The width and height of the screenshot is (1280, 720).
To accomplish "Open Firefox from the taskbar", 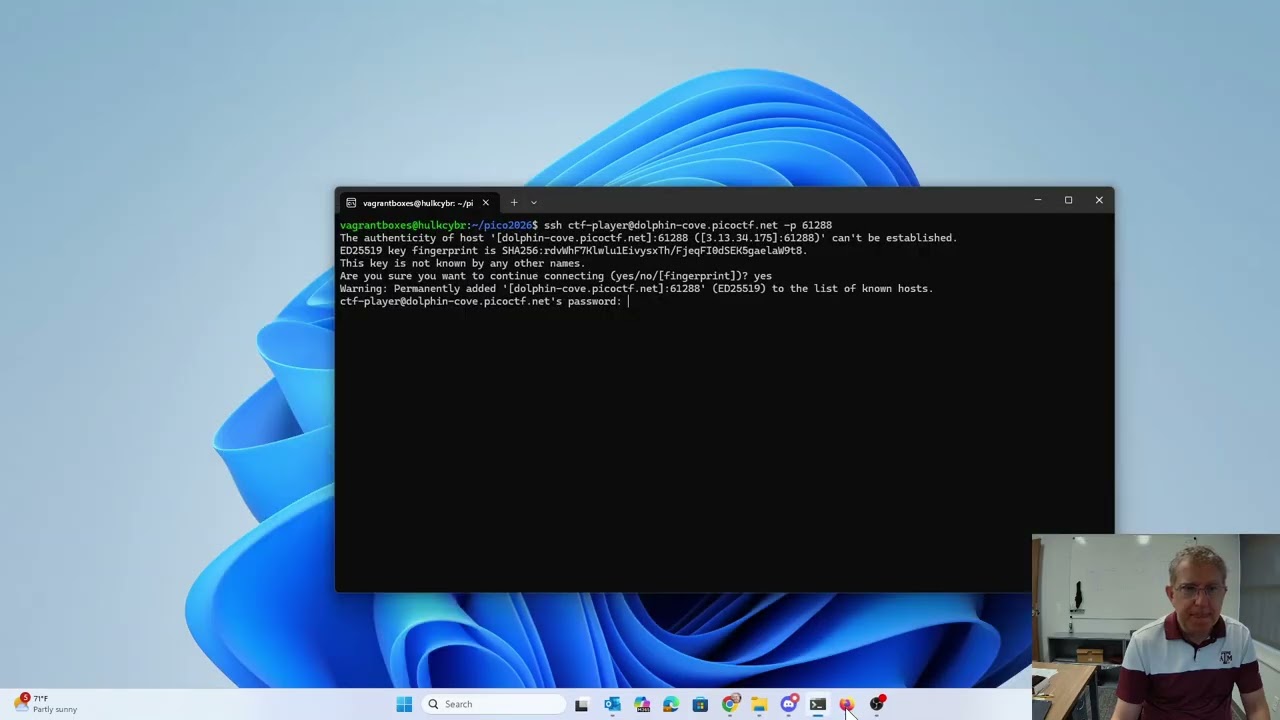I will [x=847, y=704].
